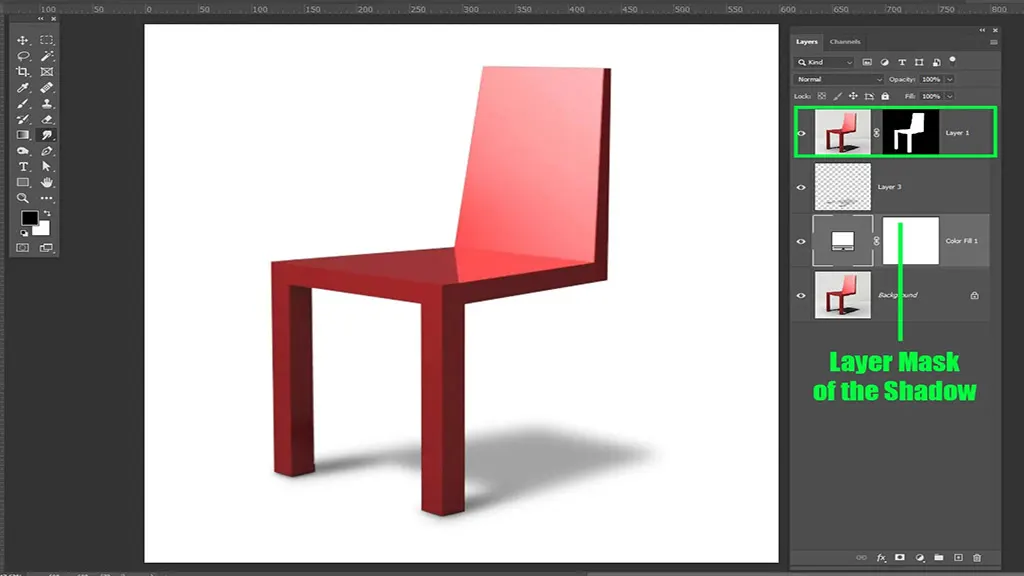Toggle type layer filter

click(902, 62)
